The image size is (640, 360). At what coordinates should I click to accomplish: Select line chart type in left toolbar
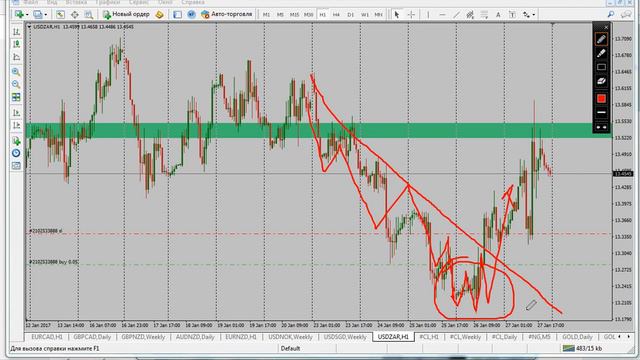click(16, 57)
